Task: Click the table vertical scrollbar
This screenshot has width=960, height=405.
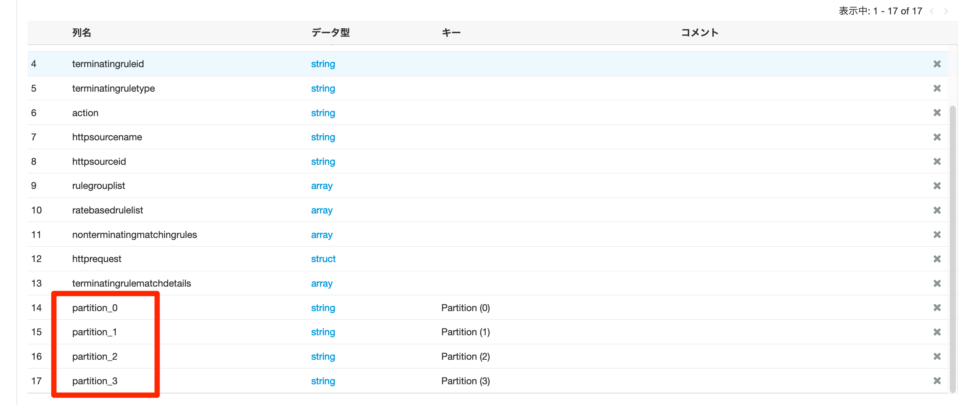Action: tap(953, 248)
